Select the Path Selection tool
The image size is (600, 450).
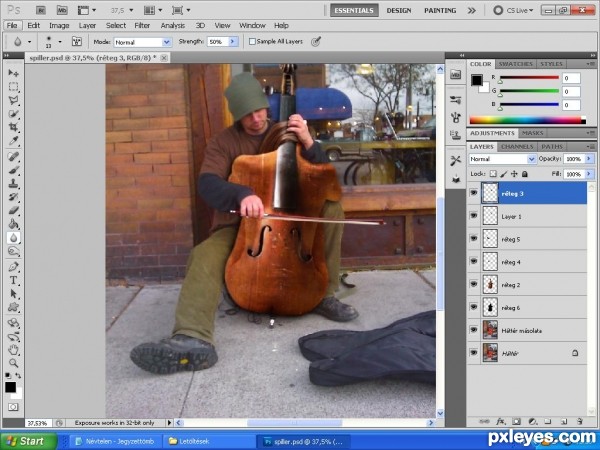[13, 293]
